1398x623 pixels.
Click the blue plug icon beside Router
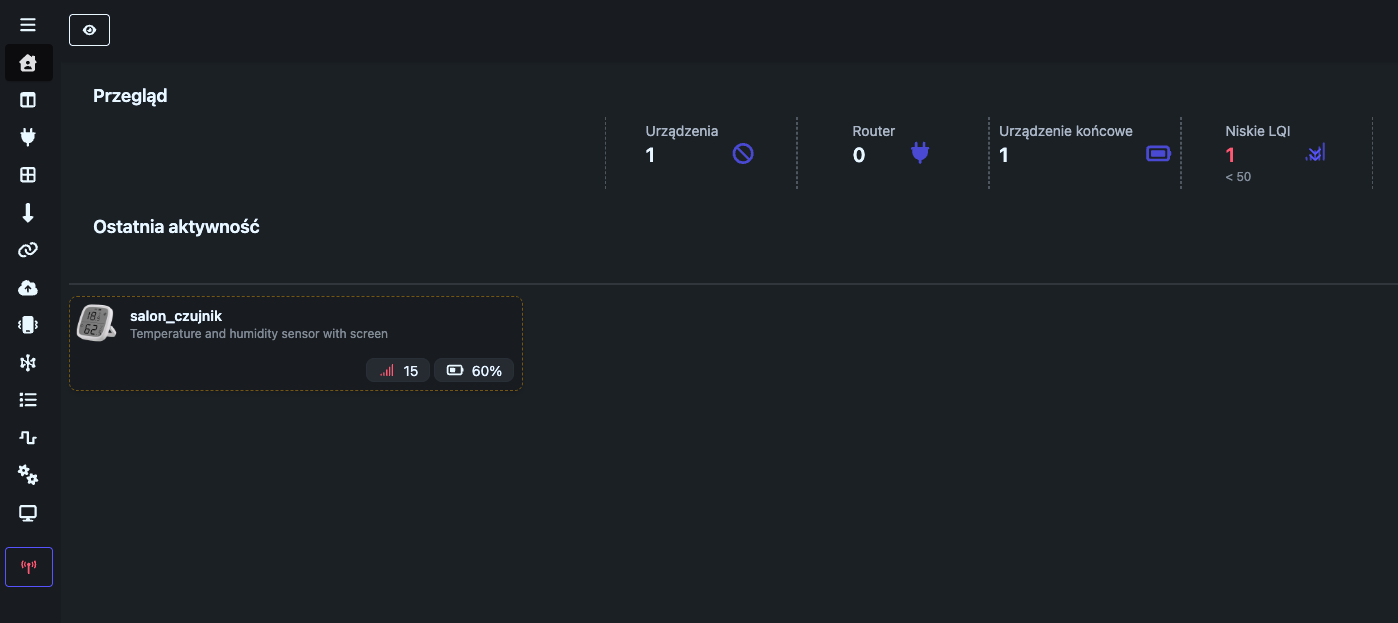[x=920, y=154]
